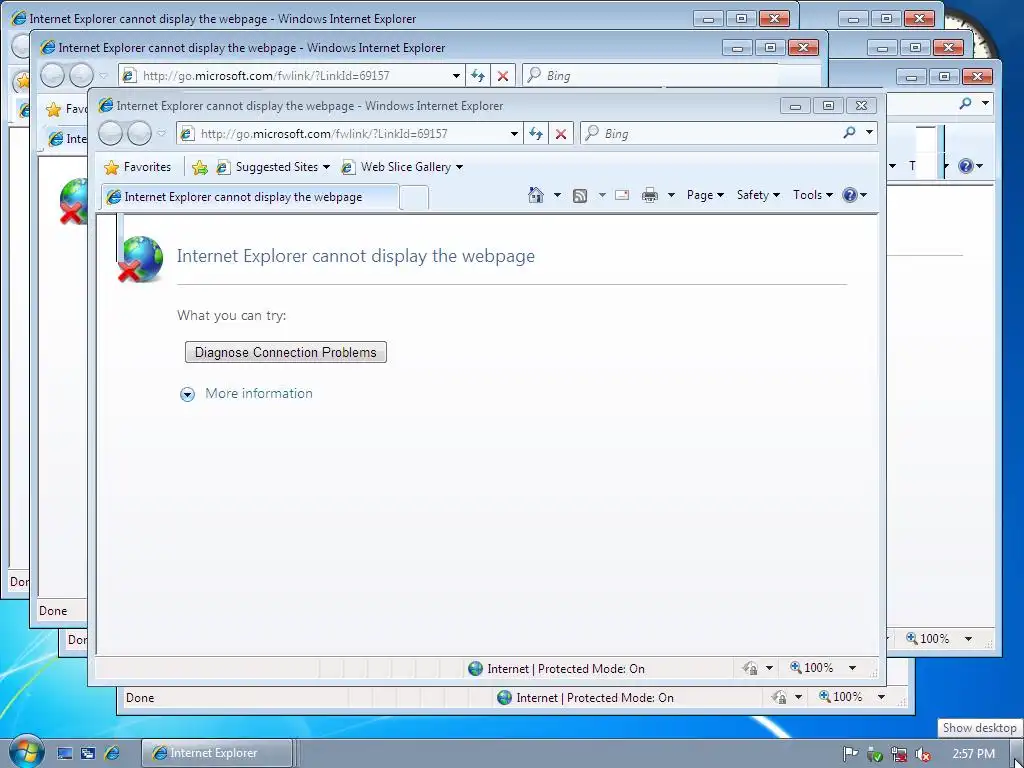Click Internet Protected Mode zone in front window status bar
Viewport: 1024px width, 768px height.
(x=557, y=668)
